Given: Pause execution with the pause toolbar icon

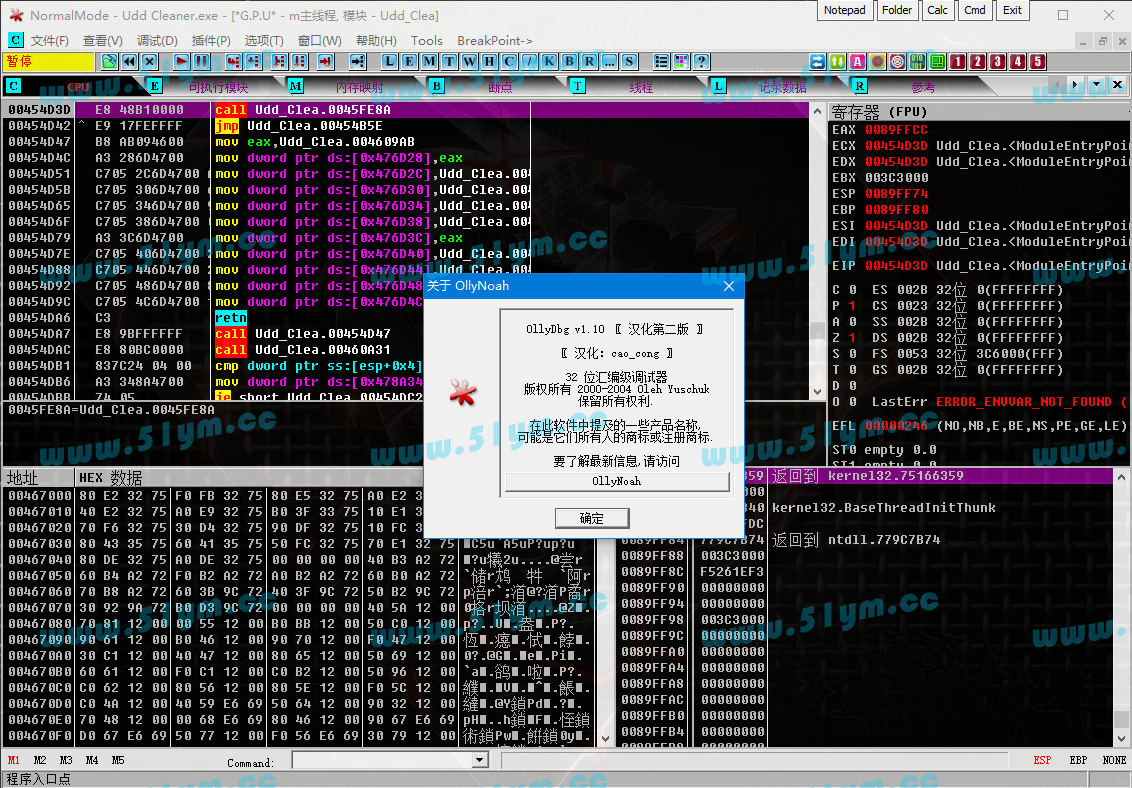Looking at the screenshot, I should click(x=202, y=61).
